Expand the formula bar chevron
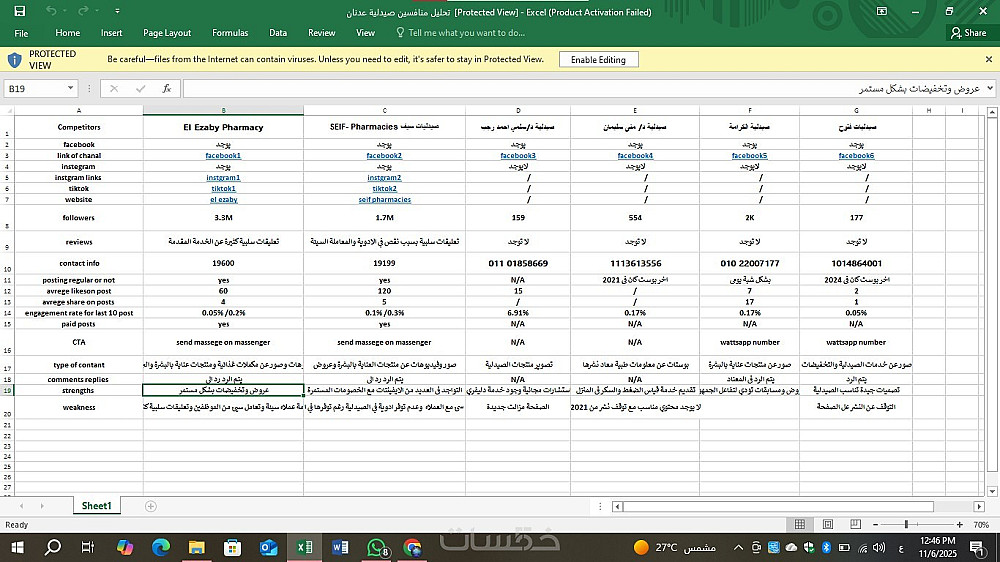The image size is (1000, 562). 990,88
